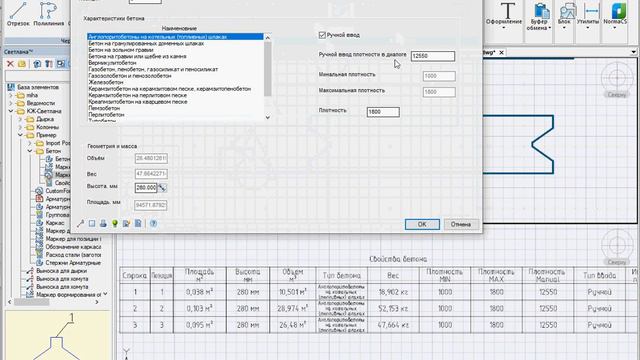Image resolution: width=640 pixels, height=360 pixels.
Task: Click the yellow folder icon in the library panel toolbar
Action: point(22,64)
